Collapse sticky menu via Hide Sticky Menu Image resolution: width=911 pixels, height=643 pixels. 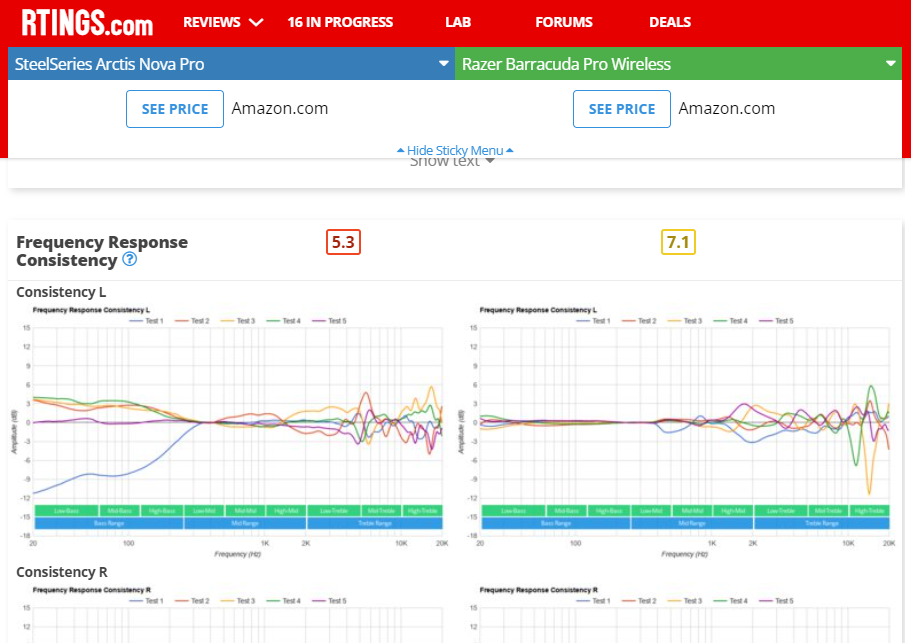pyautogui.click(x=455, y=150)
